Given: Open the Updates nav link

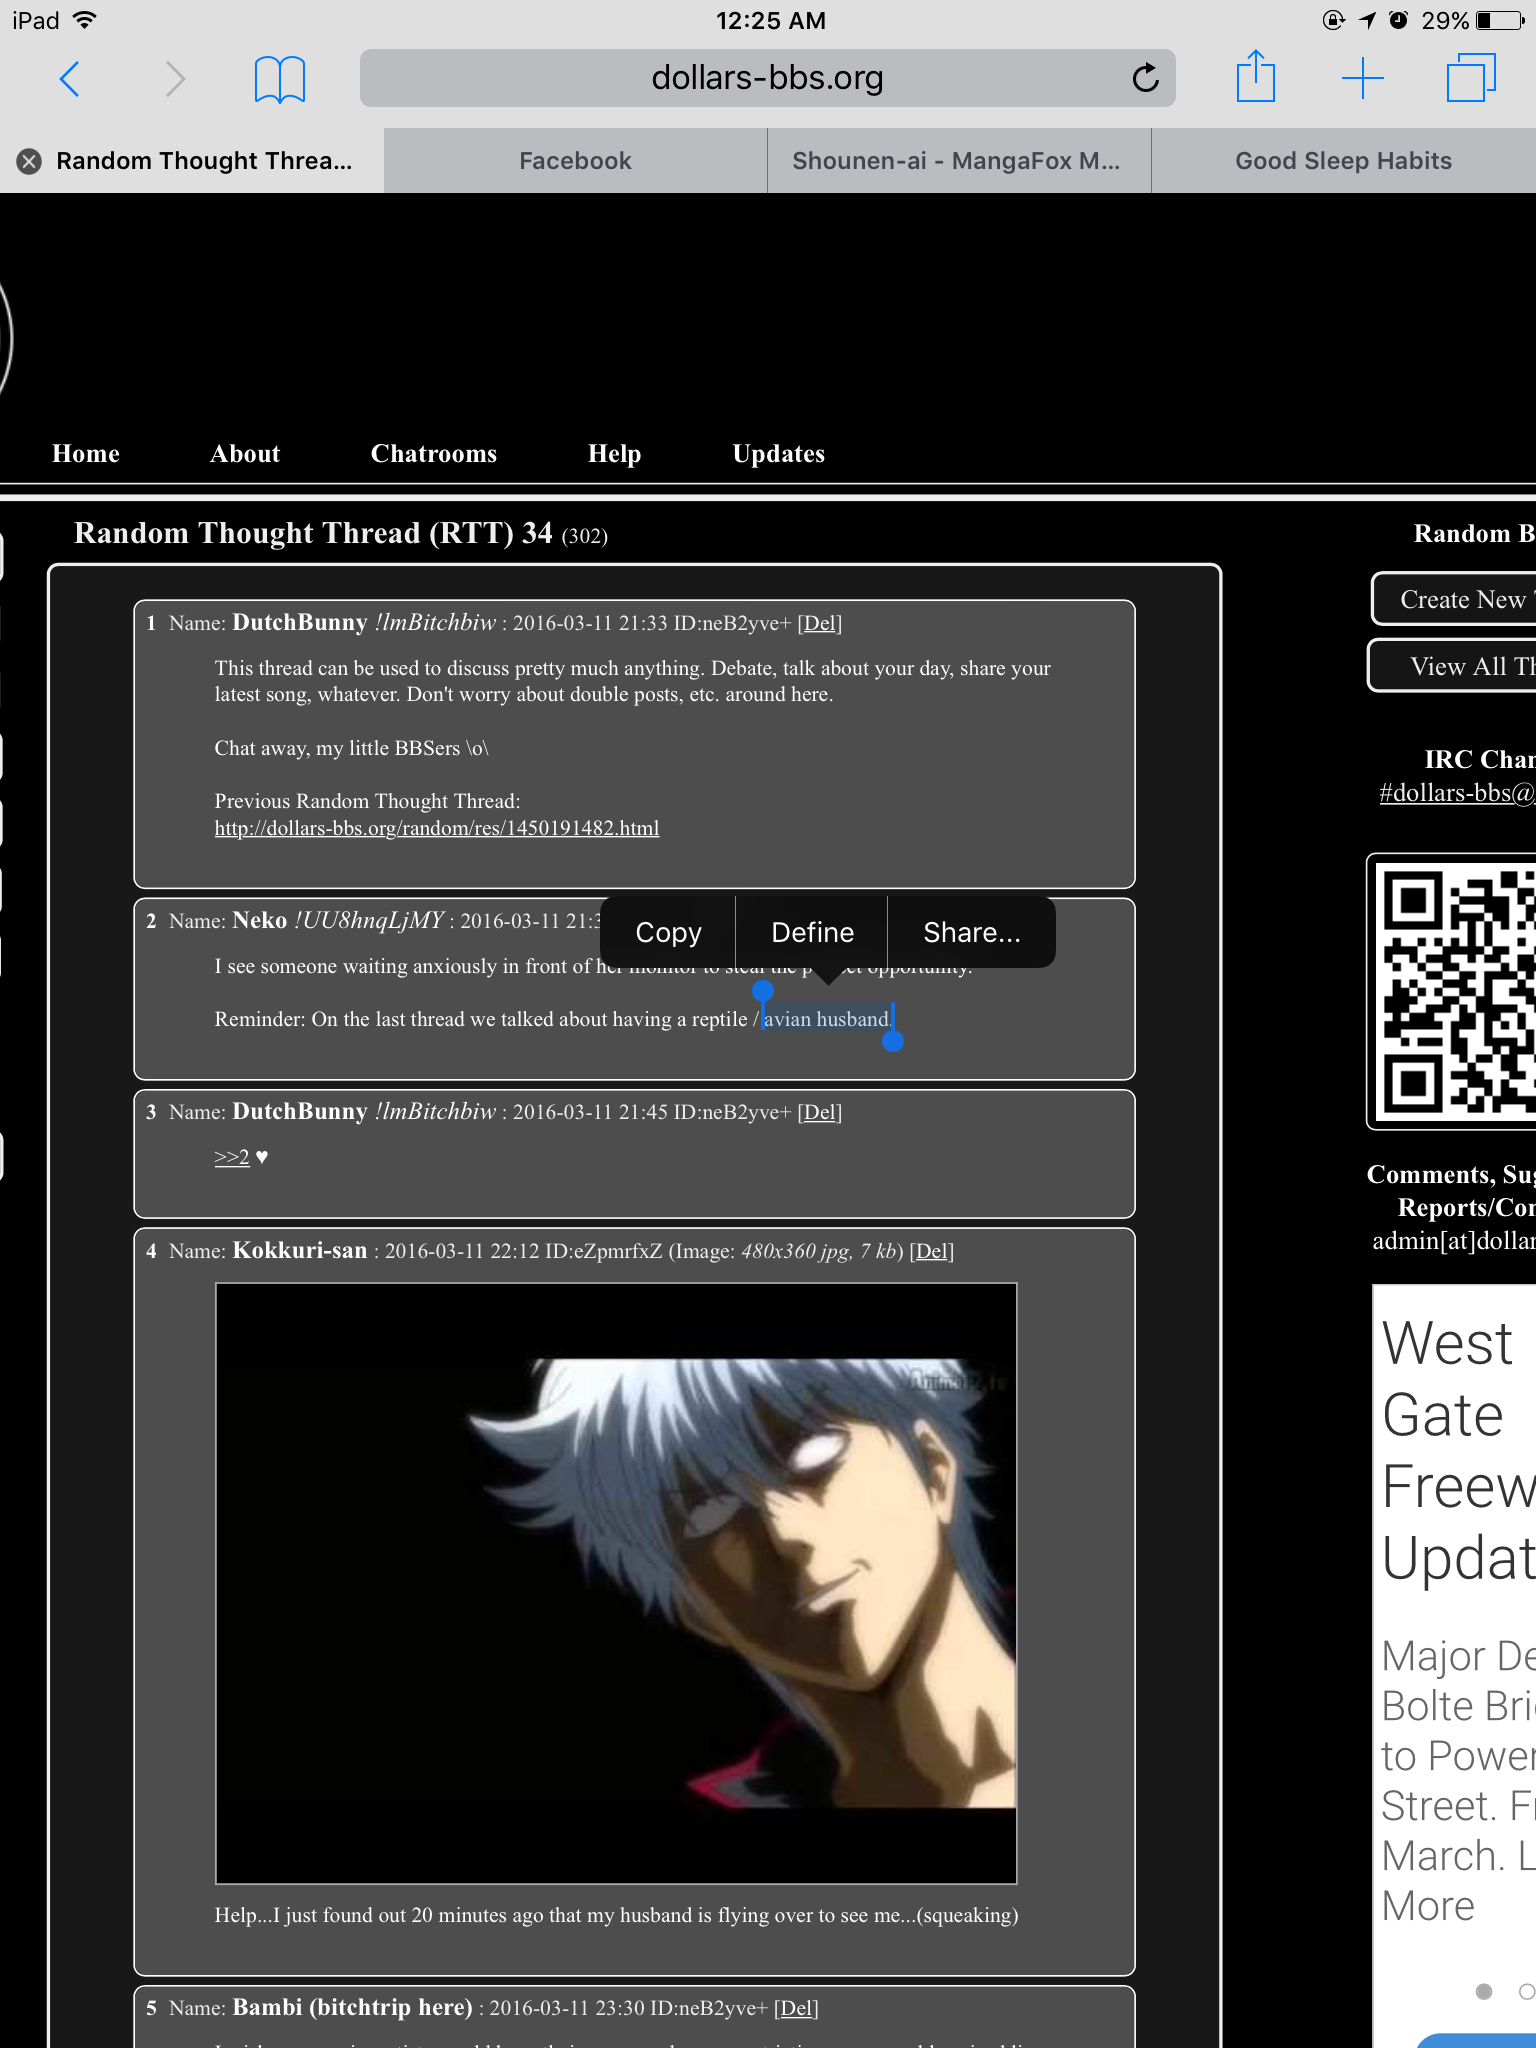Looking at the screenshot, I should (x=779, y=454).
